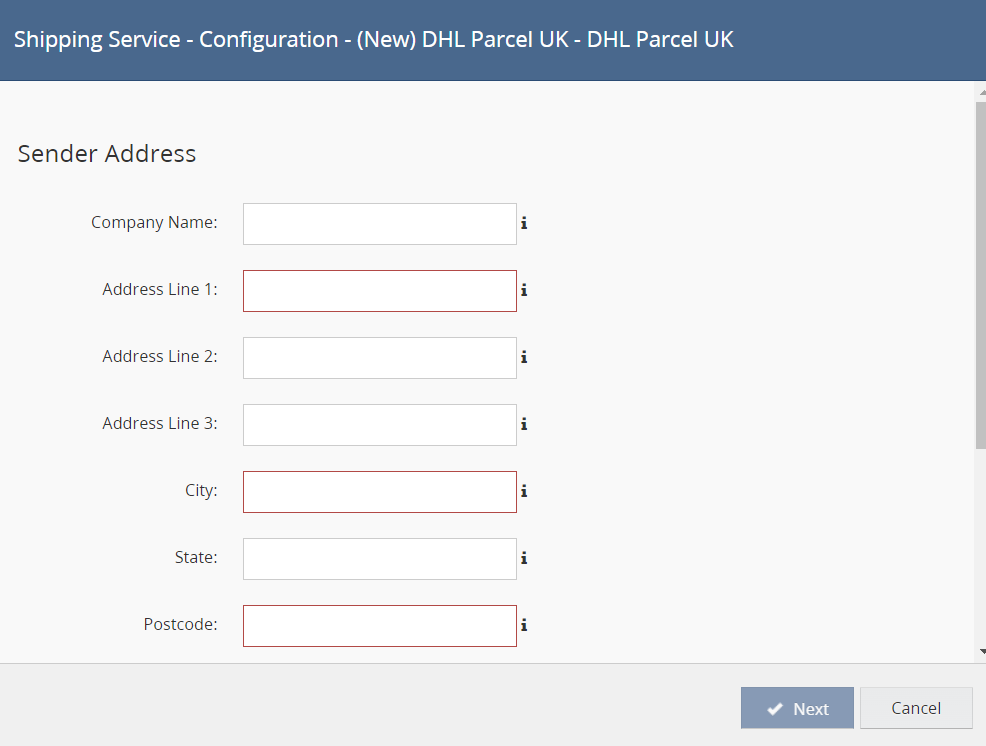Click the scroll up arrow
Screen dimensions: 986x746
click(981, 92)
